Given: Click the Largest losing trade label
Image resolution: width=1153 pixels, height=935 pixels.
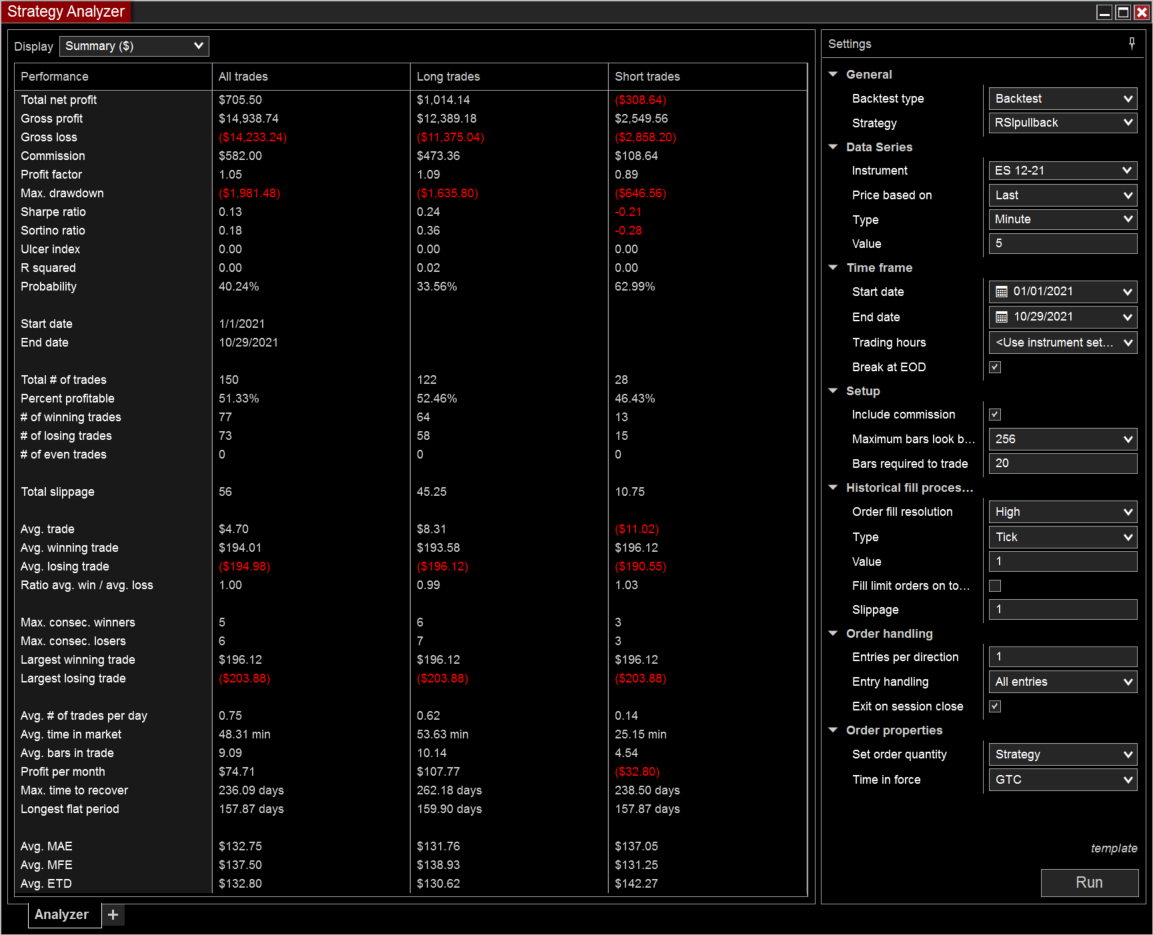Looking at the screenshot, I should (x=73, y=678).
